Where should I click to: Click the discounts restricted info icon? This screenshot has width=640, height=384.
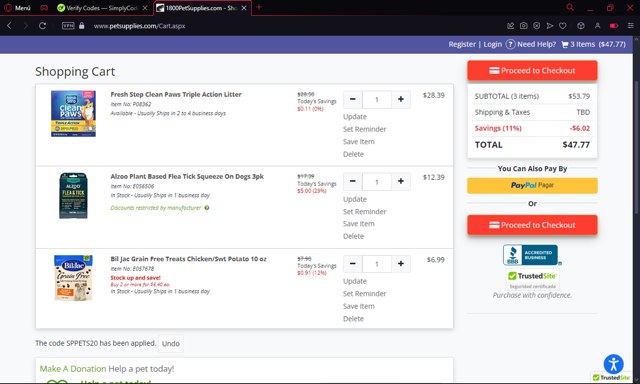coord(207,208)
